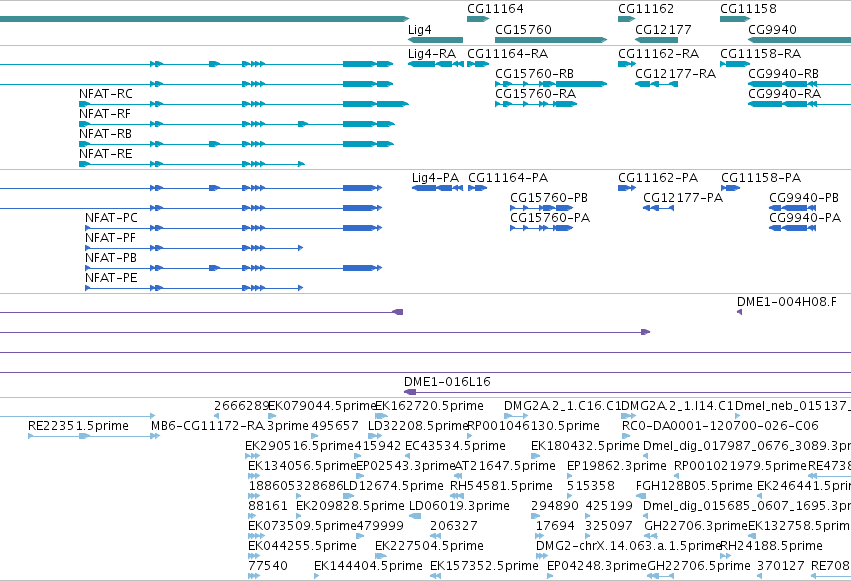Select the MB6-CG11172-RA.3prime label
Viewport: 851px width, 581px height.
(x=230, y=426)
